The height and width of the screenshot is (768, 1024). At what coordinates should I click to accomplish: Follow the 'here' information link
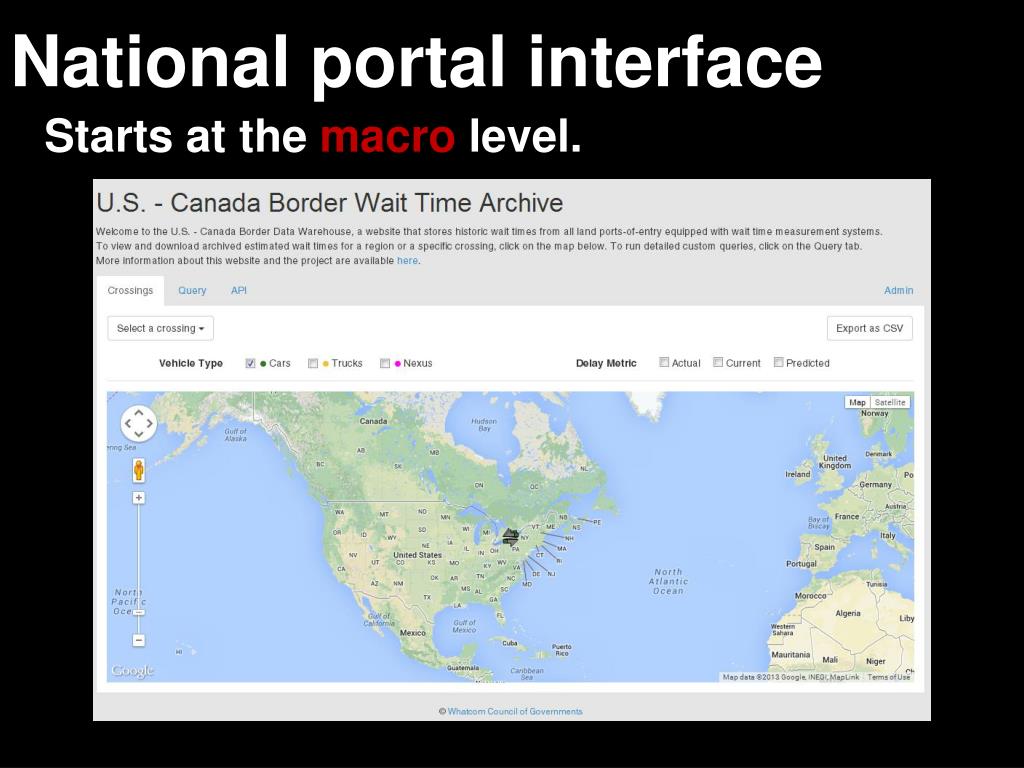coord(407,261)
